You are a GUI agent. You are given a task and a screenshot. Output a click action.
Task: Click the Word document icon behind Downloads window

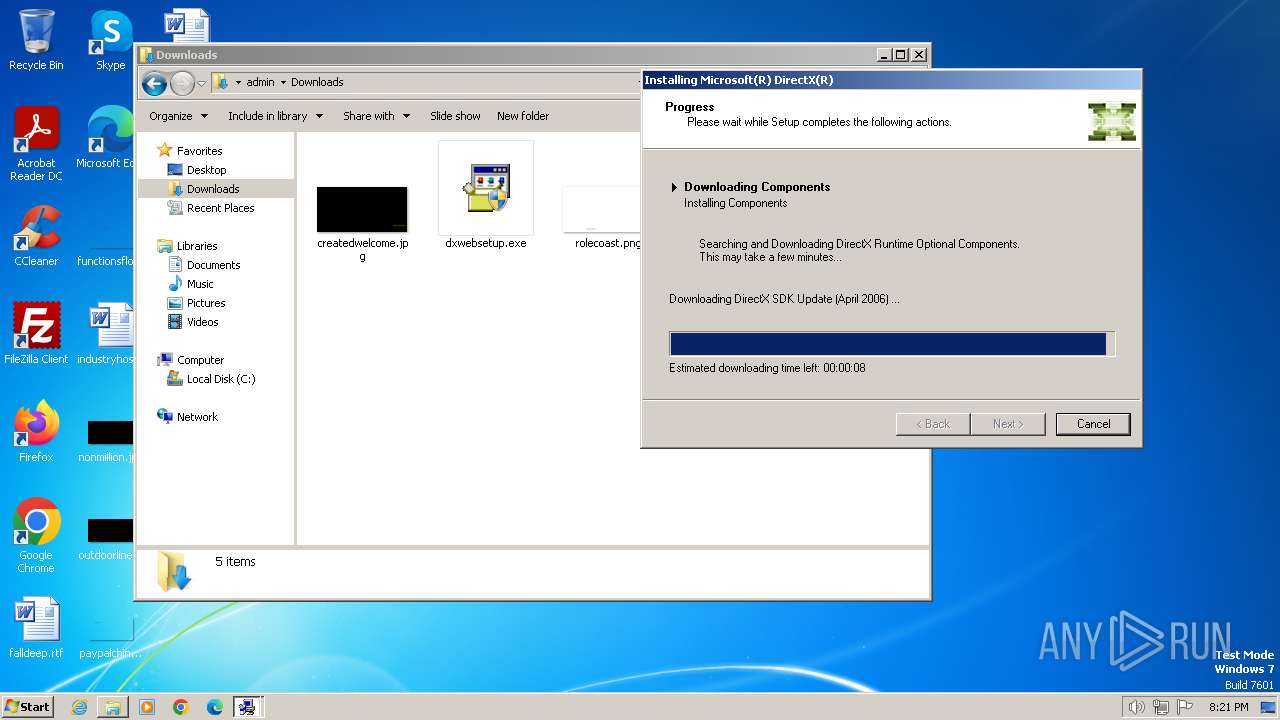(x=186, y=25)
